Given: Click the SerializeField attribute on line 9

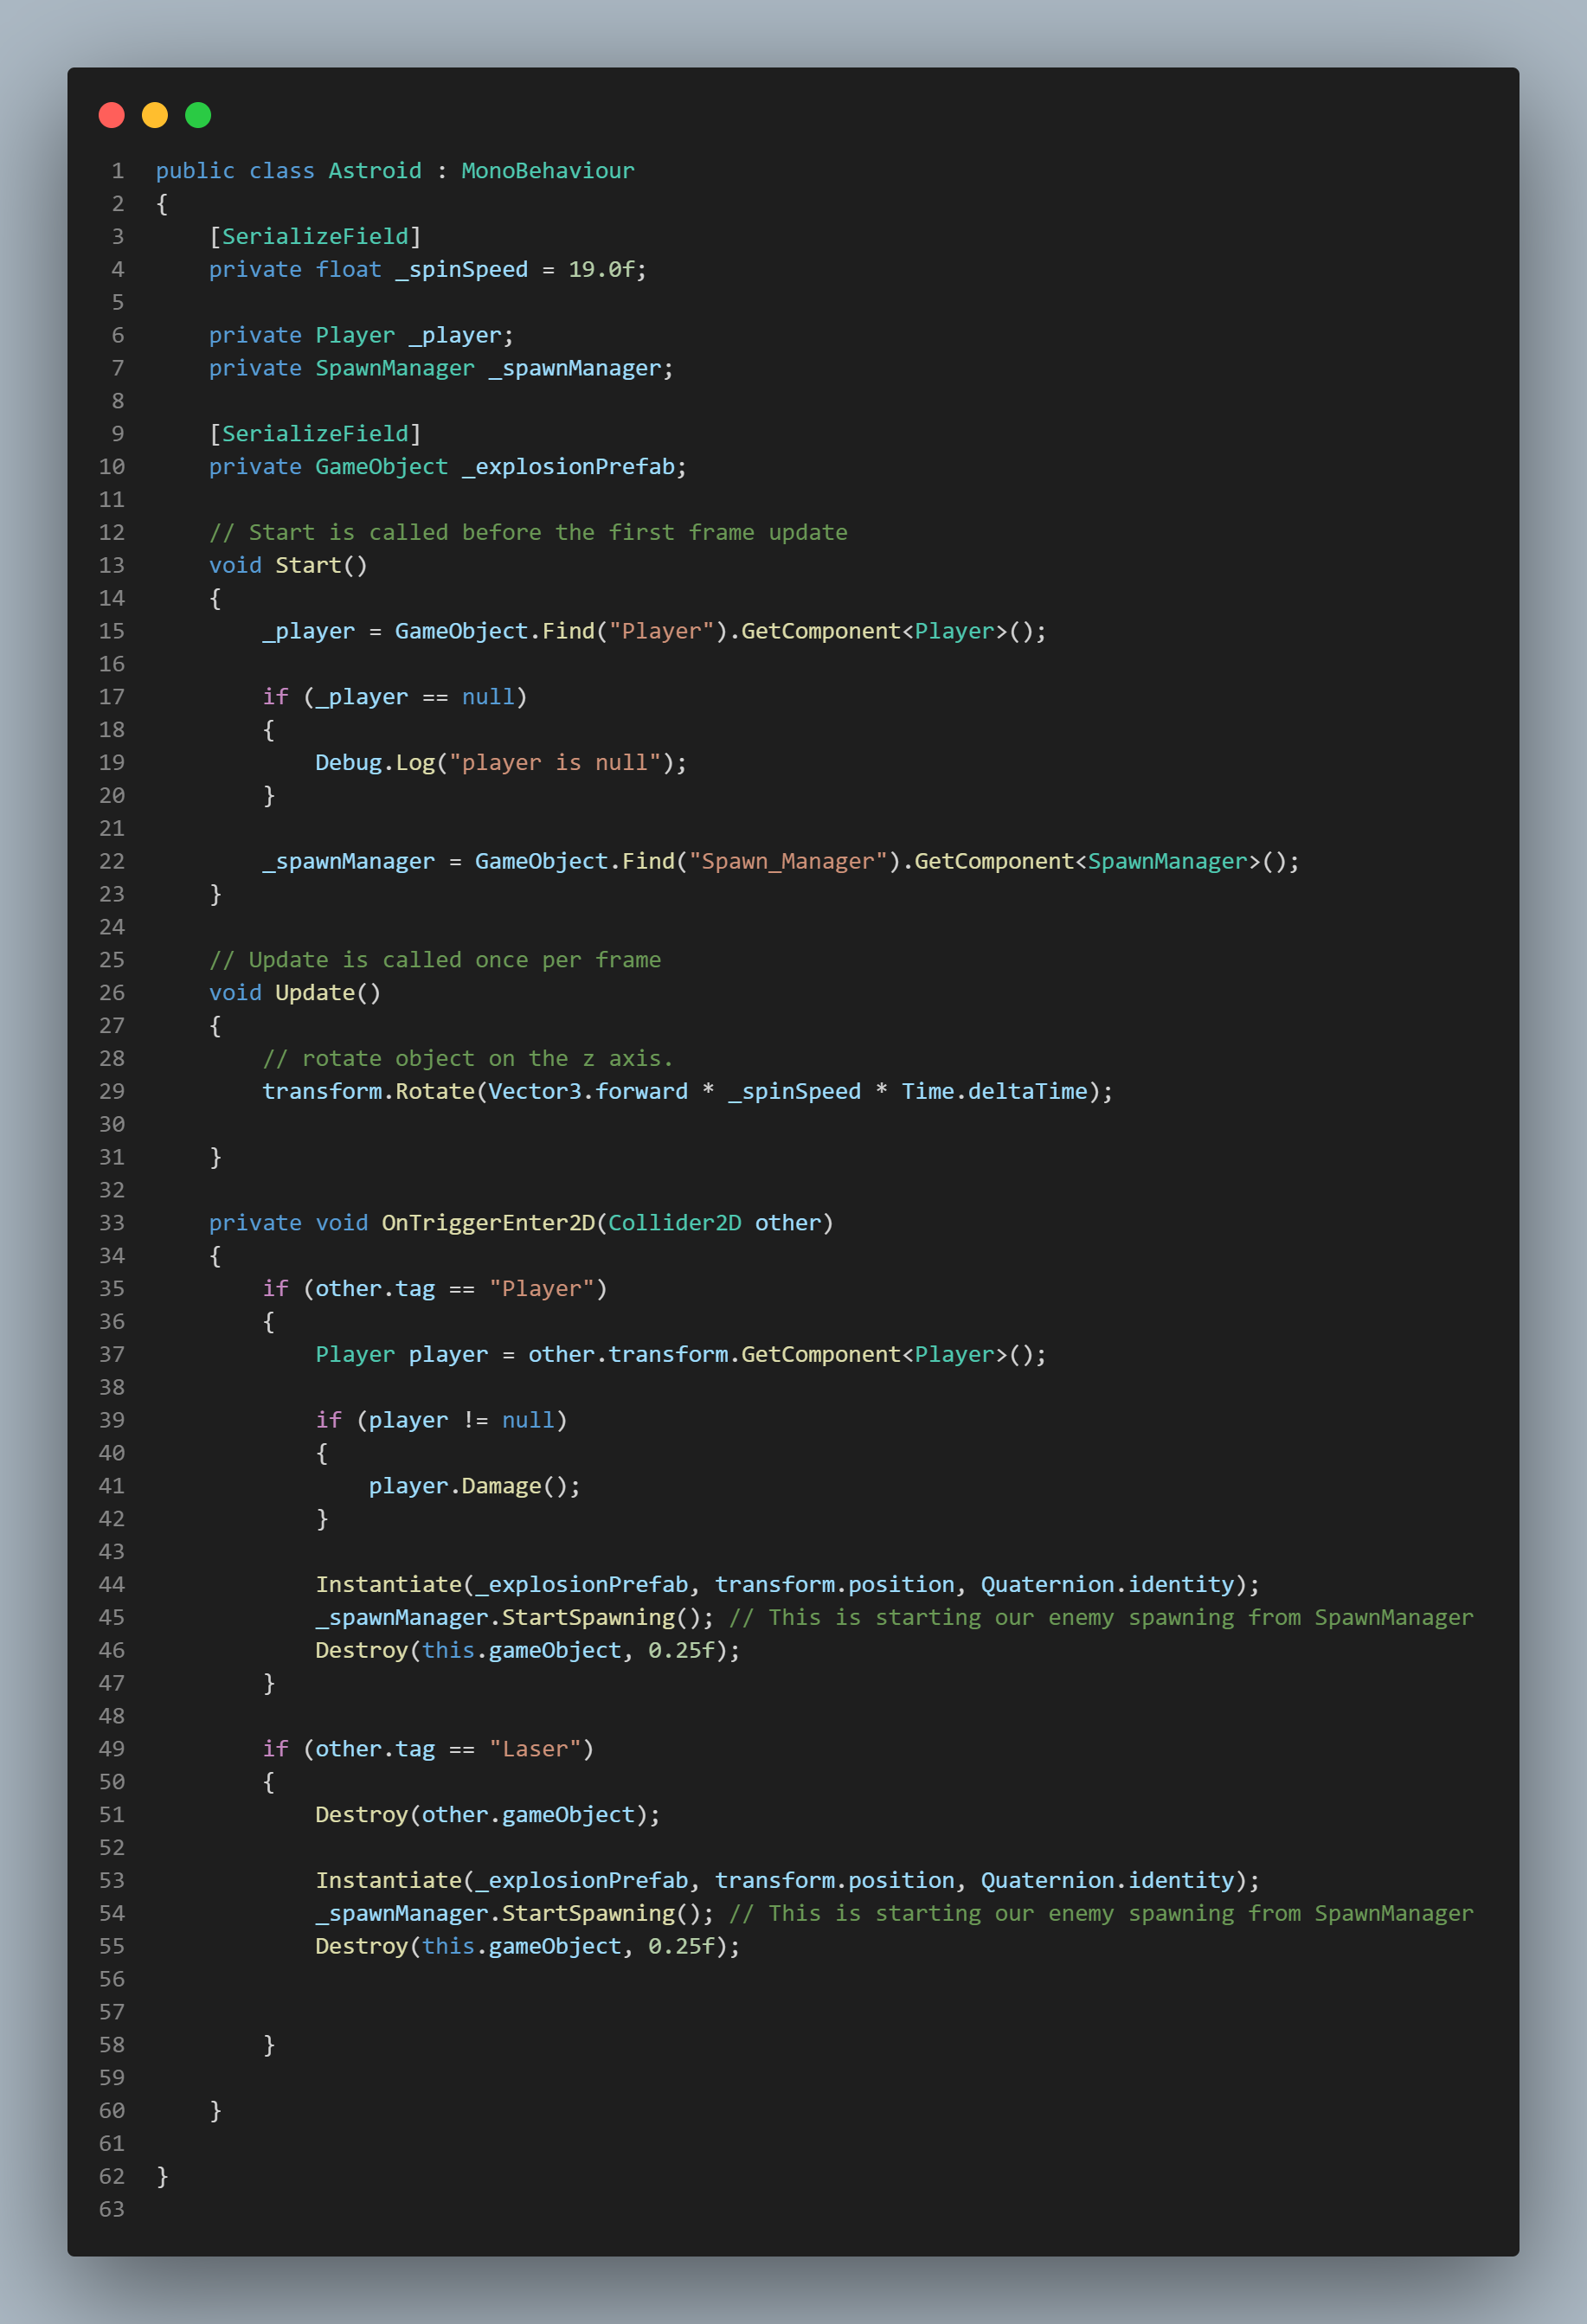Looking at the screenshot, I should coord(315,434).
